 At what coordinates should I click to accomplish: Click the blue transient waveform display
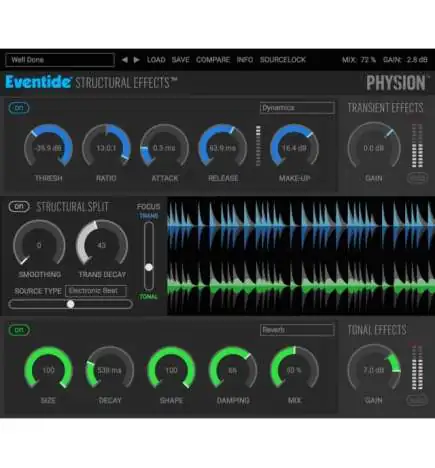[x=301, y=226]
